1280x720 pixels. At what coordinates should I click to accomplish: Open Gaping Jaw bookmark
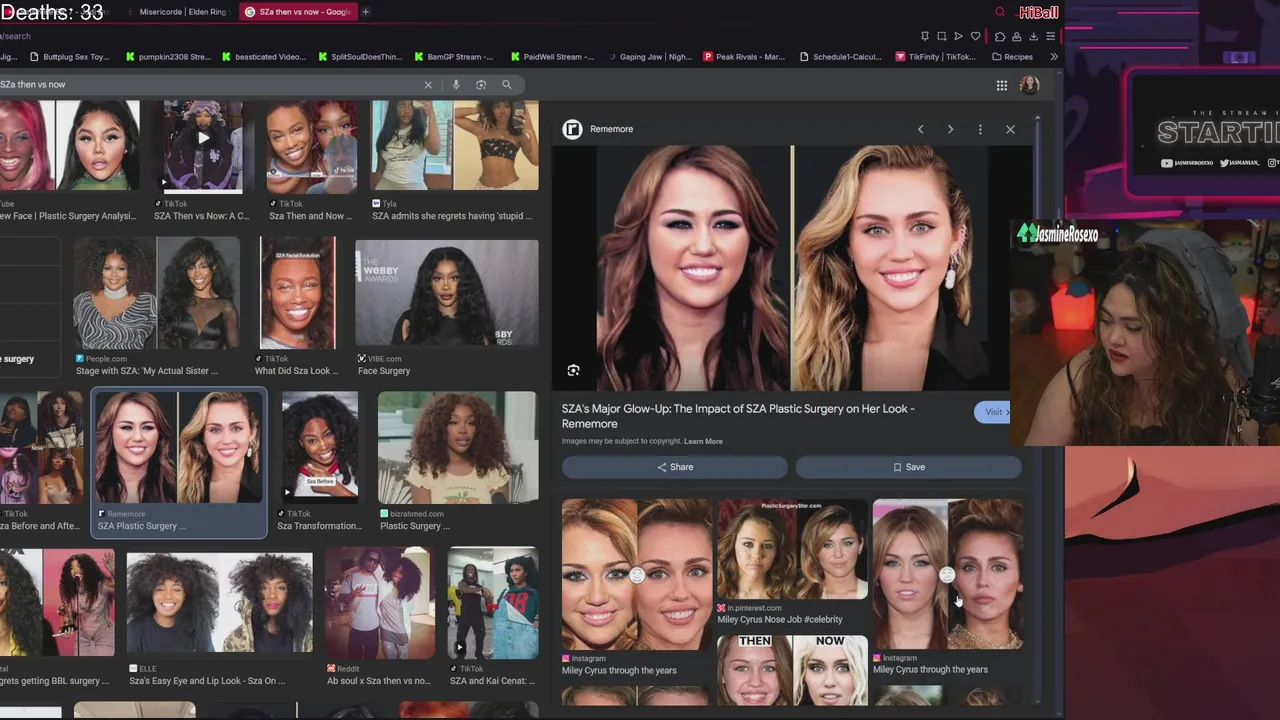click(x=649, y=57)
